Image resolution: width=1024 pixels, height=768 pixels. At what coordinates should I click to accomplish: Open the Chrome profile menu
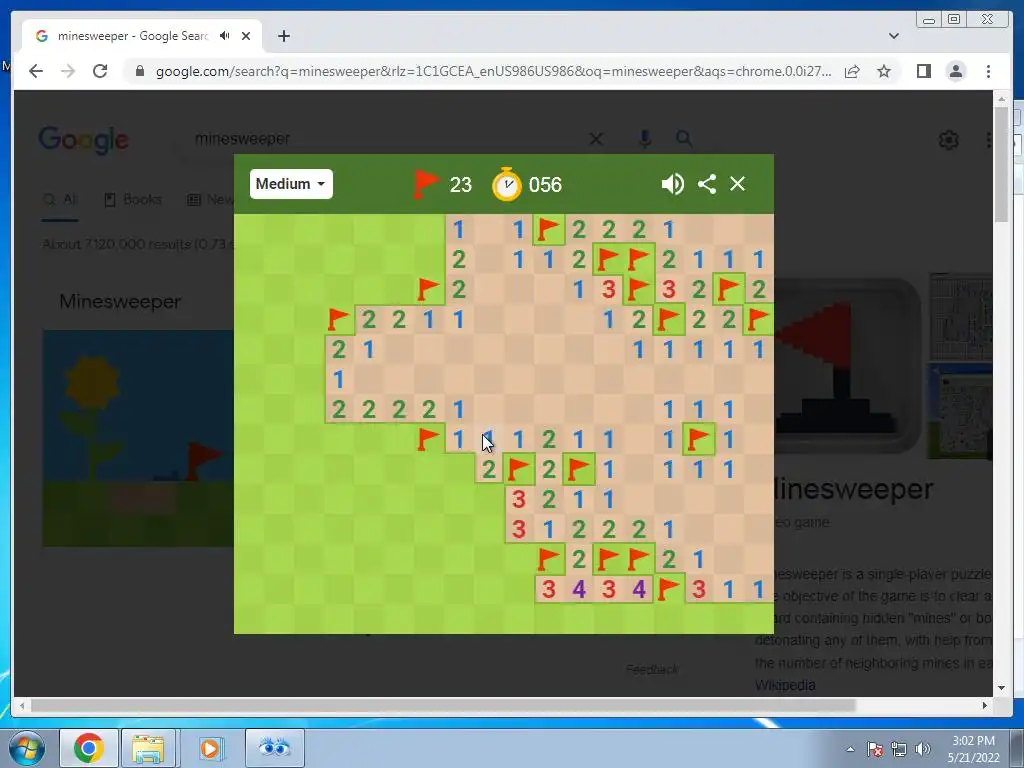point(956,71)
